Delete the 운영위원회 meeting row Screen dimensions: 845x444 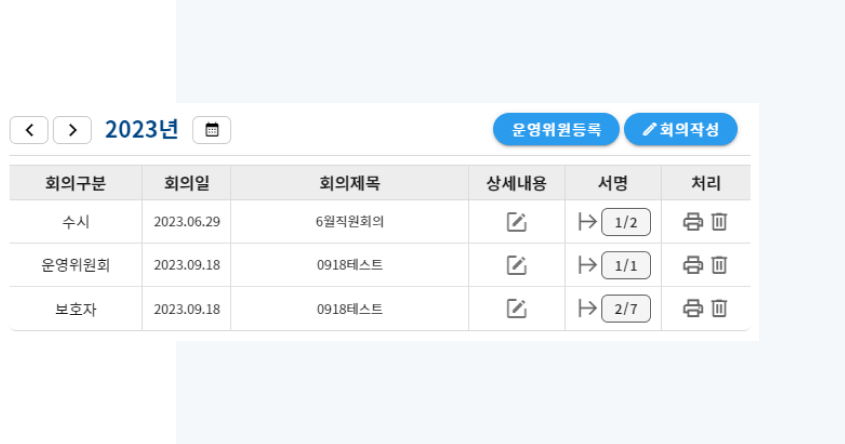[719, 265]
